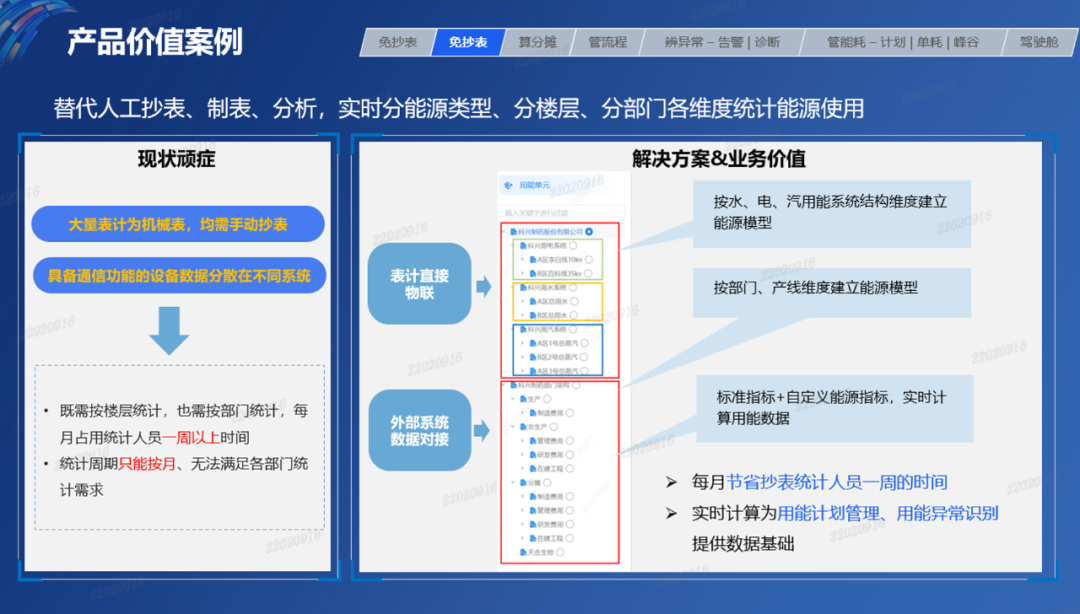Click file icon beside 科兴制药股份有限公司

[514, 232]
